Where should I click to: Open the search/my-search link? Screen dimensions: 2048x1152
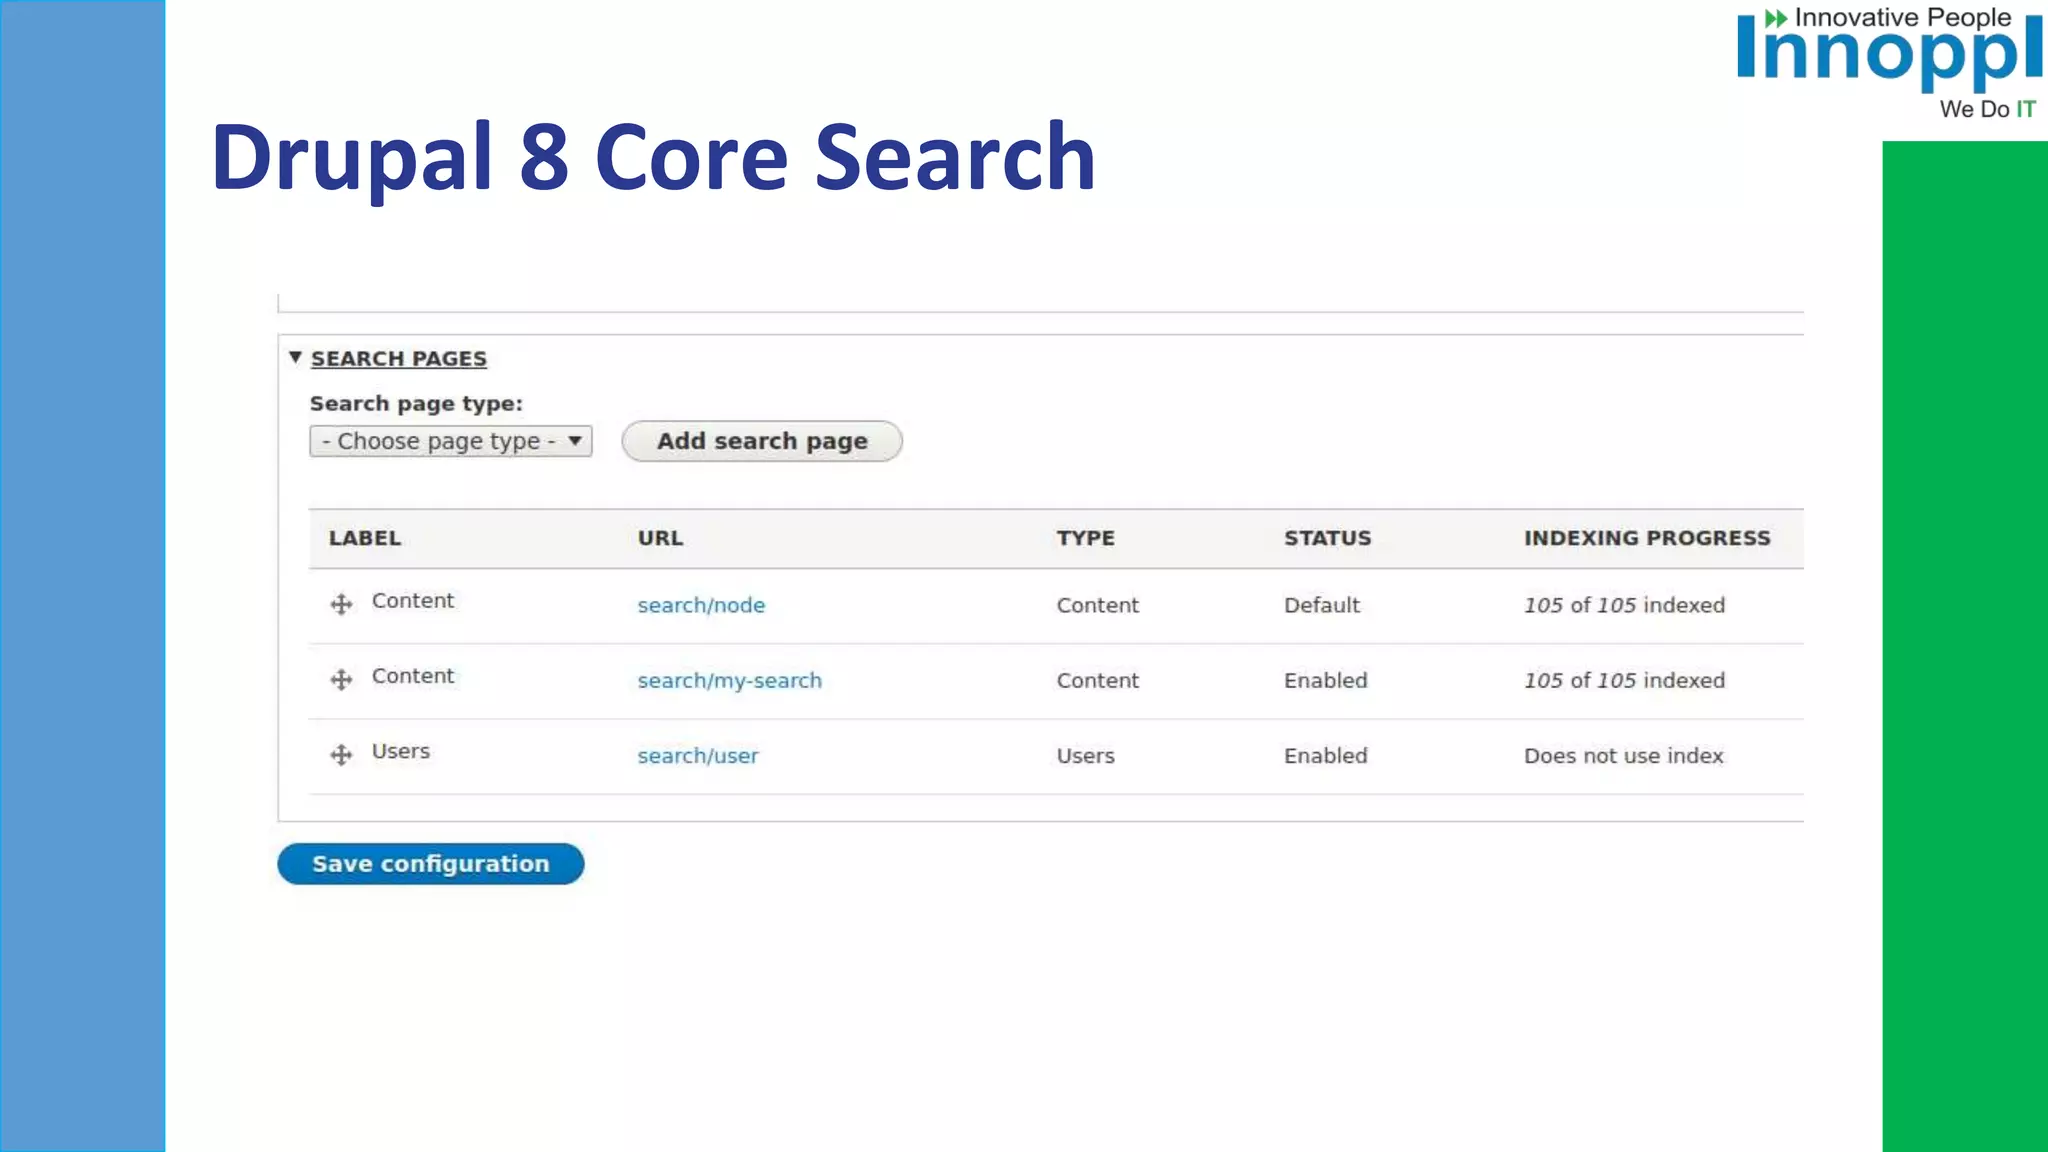point(730,680)
